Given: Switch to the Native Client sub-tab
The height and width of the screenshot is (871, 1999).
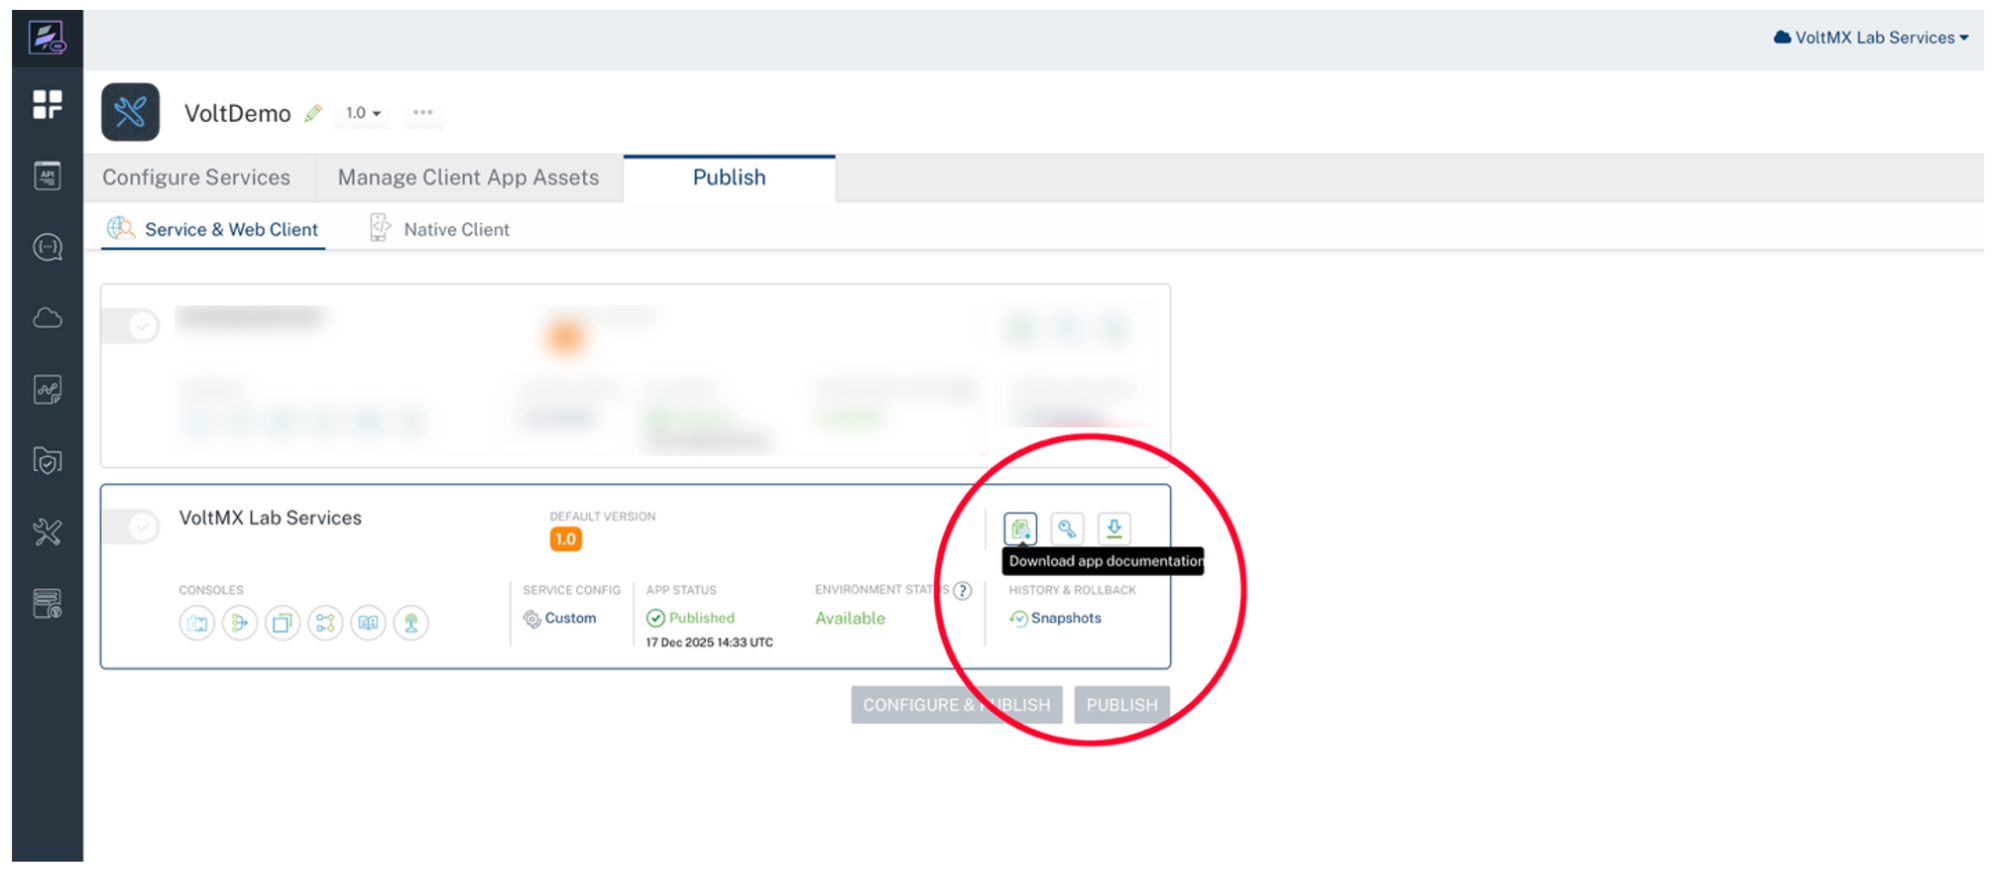Looking at the screenshot, I should coord(440,229).
